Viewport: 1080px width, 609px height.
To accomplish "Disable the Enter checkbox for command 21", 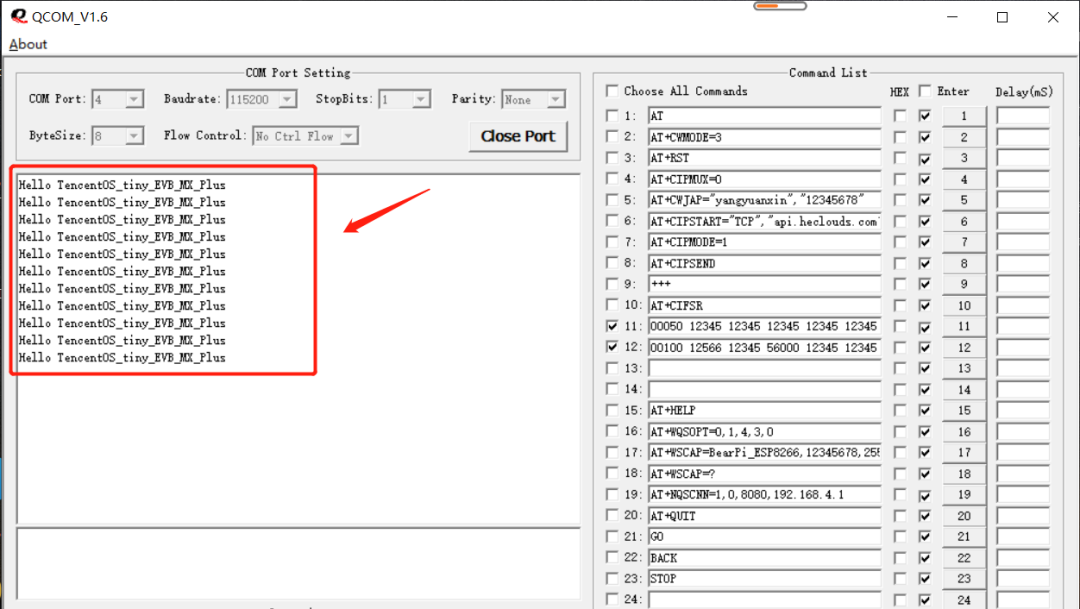I will tap(925, 537).
